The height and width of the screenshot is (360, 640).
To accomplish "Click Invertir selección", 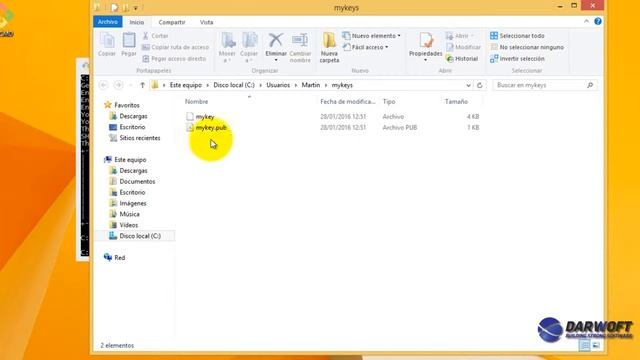I will (517, 59).
